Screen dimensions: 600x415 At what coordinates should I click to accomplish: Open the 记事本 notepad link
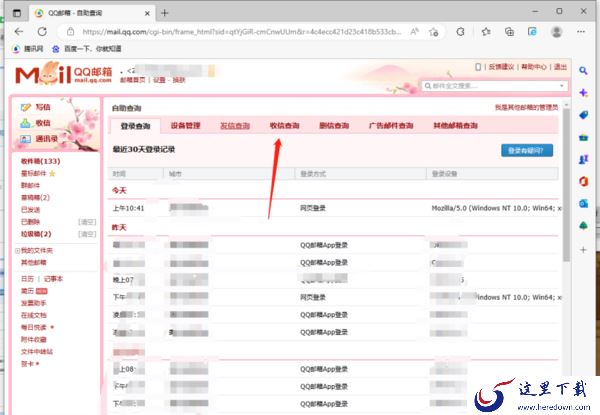[53, 279]
